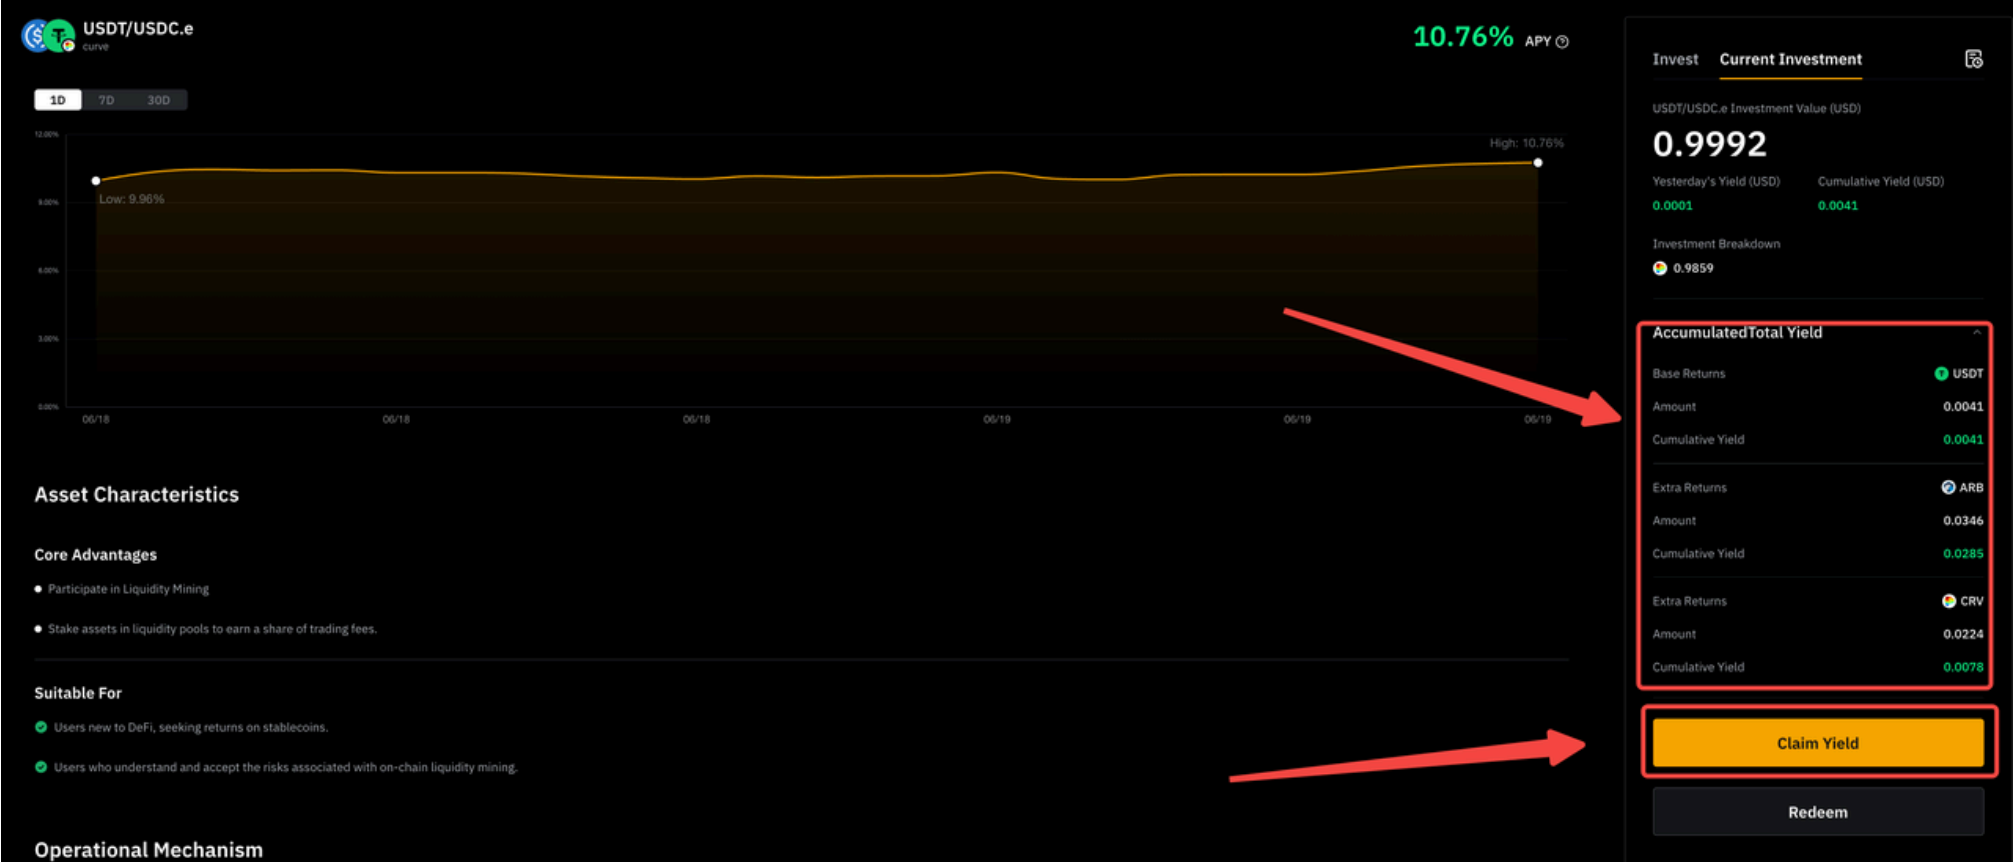Viewport: 2016px width, 862px height.
Task: Click the APY info question mark icon
Action: [x=1562, y=42]
